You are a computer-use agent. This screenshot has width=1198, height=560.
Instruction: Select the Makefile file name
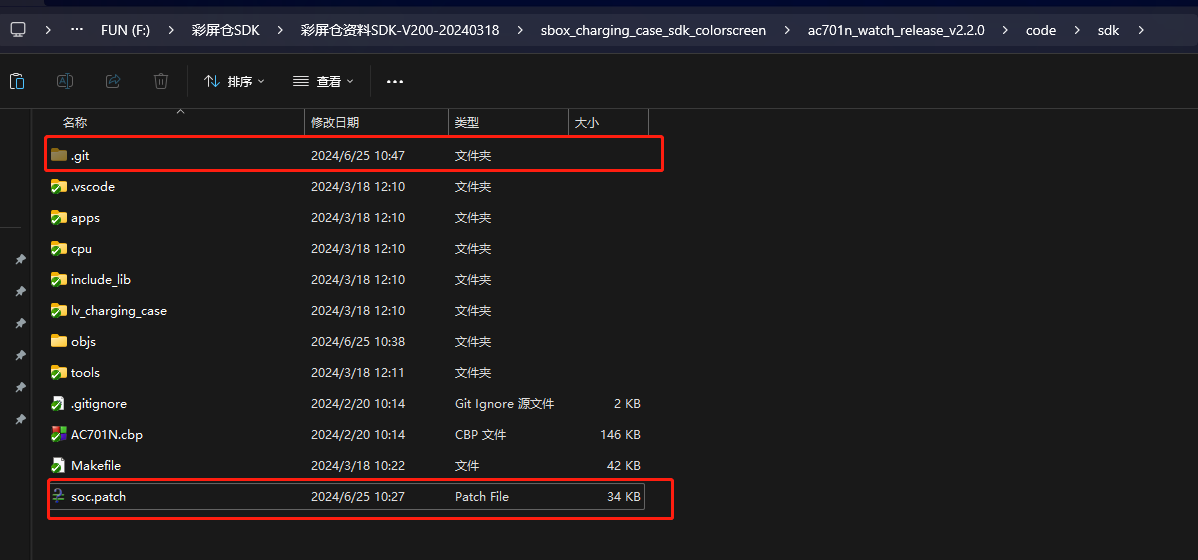(96, 465)
